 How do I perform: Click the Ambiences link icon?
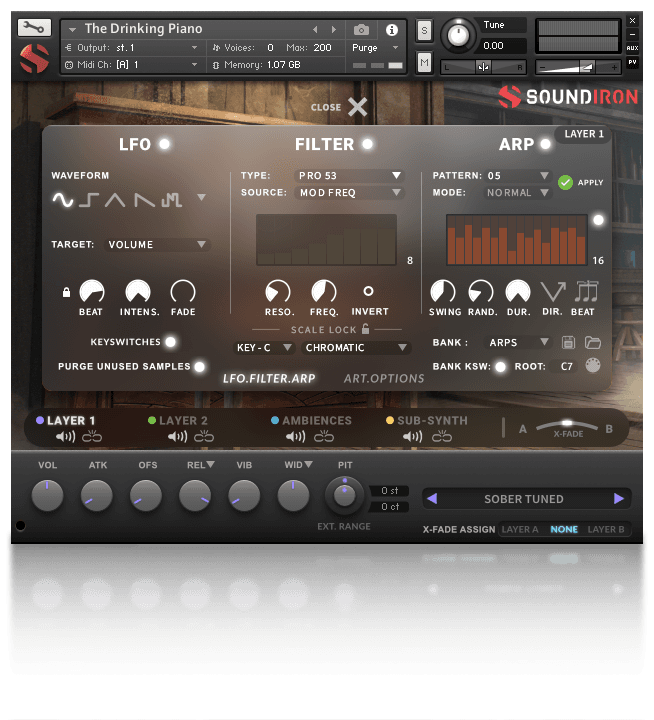pyautogui.click(x=324, y=436)
